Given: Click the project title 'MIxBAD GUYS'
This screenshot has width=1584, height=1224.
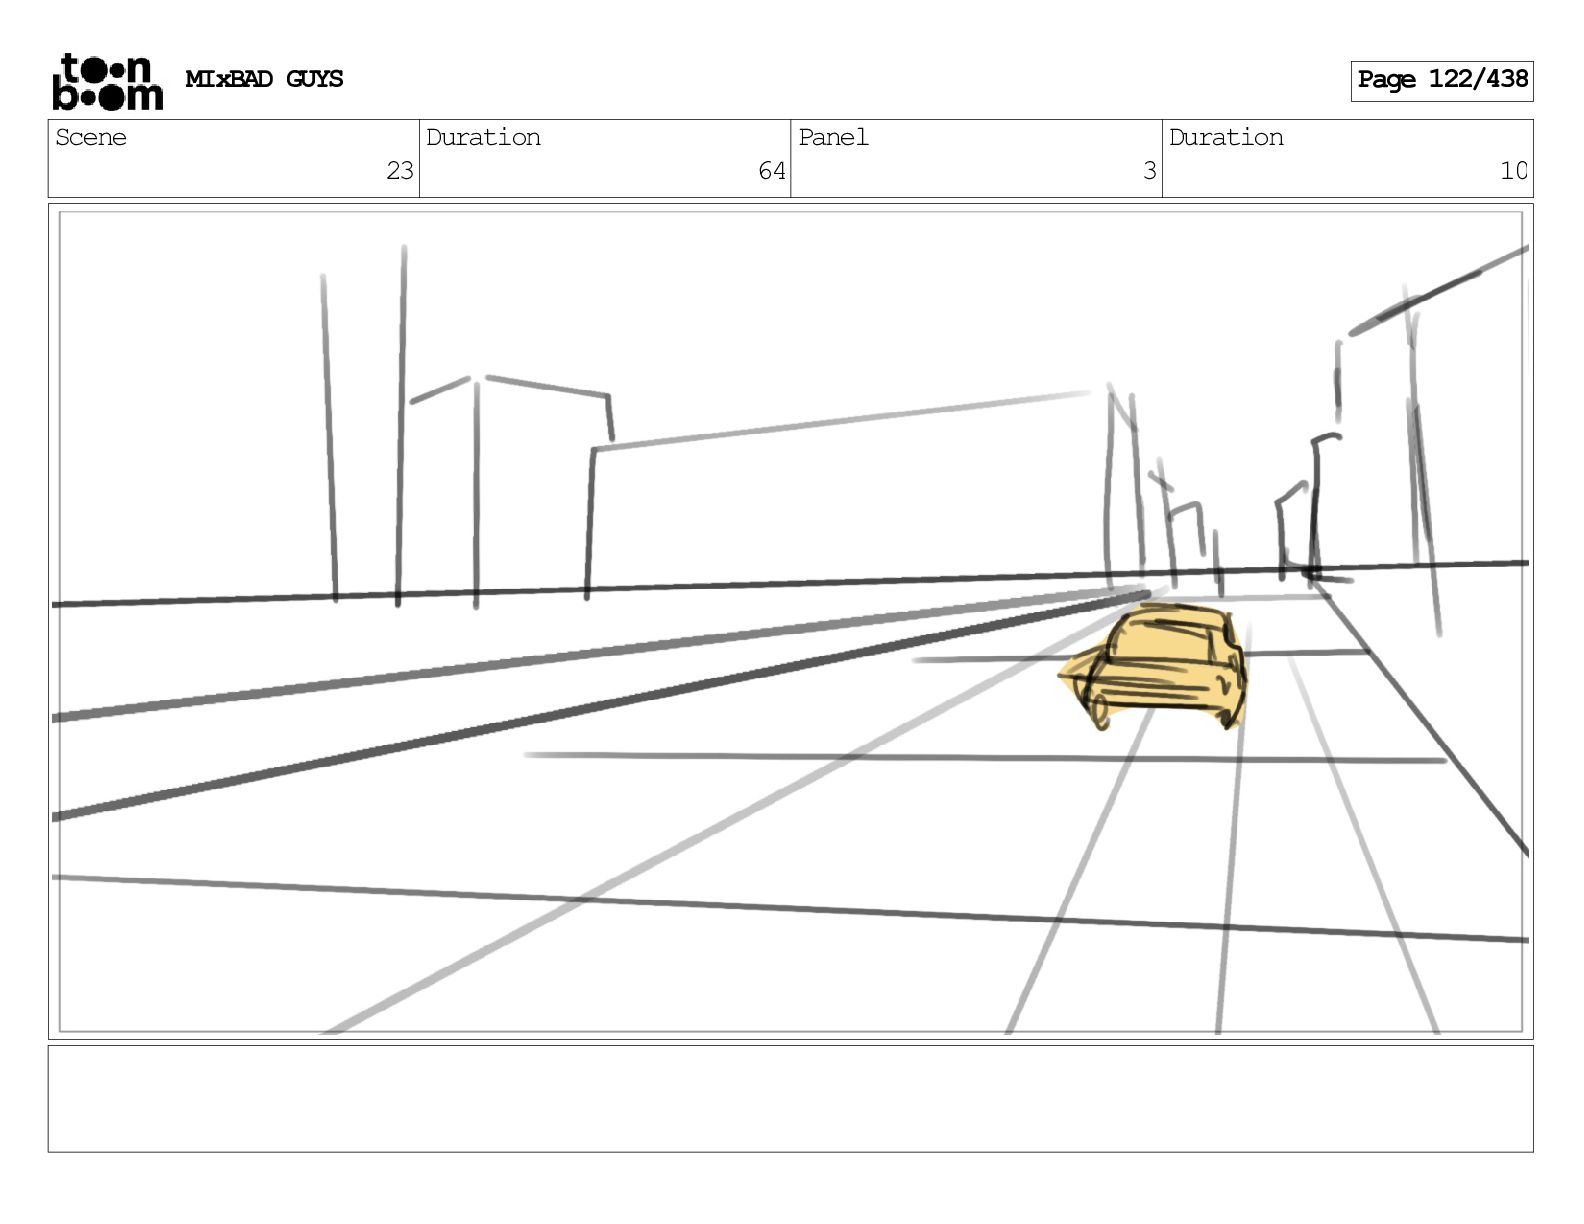Looking at the screenshot, I should 264,79.
